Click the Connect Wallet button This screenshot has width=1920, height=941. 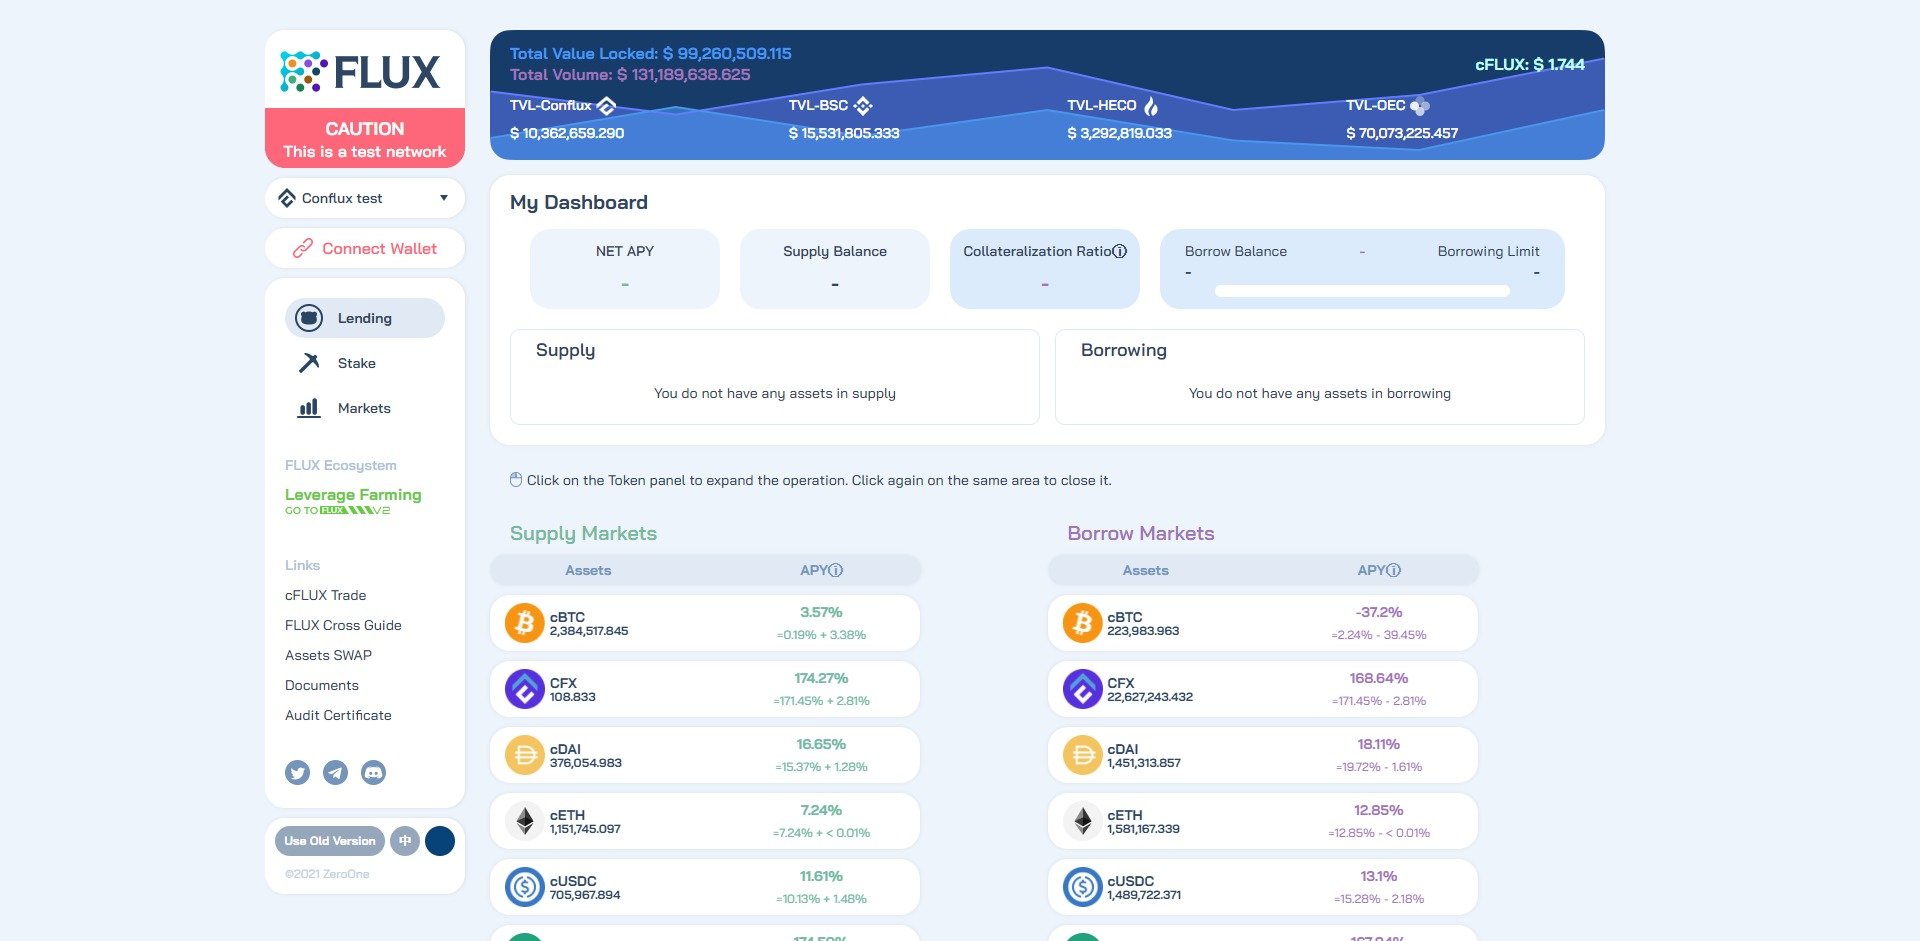pyautogui.click(x=365, y=248)
